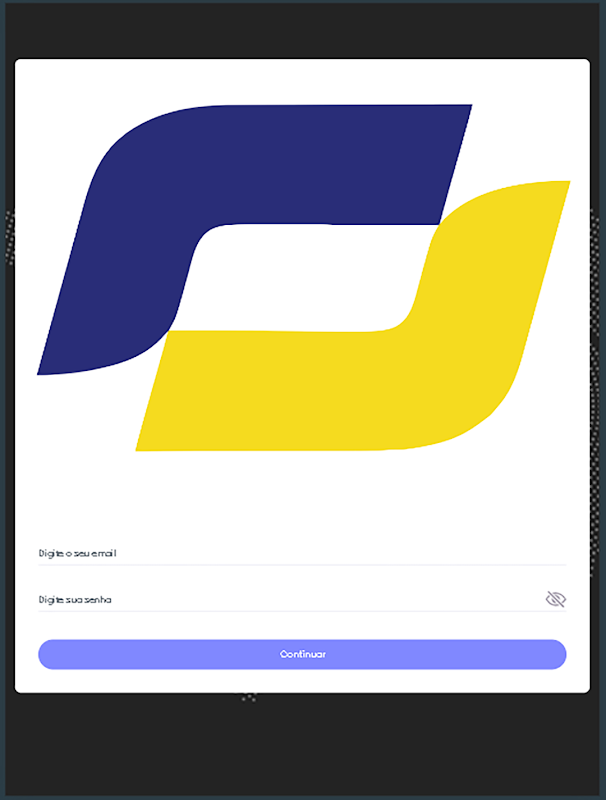Click the Continuar button

(302, 654)
